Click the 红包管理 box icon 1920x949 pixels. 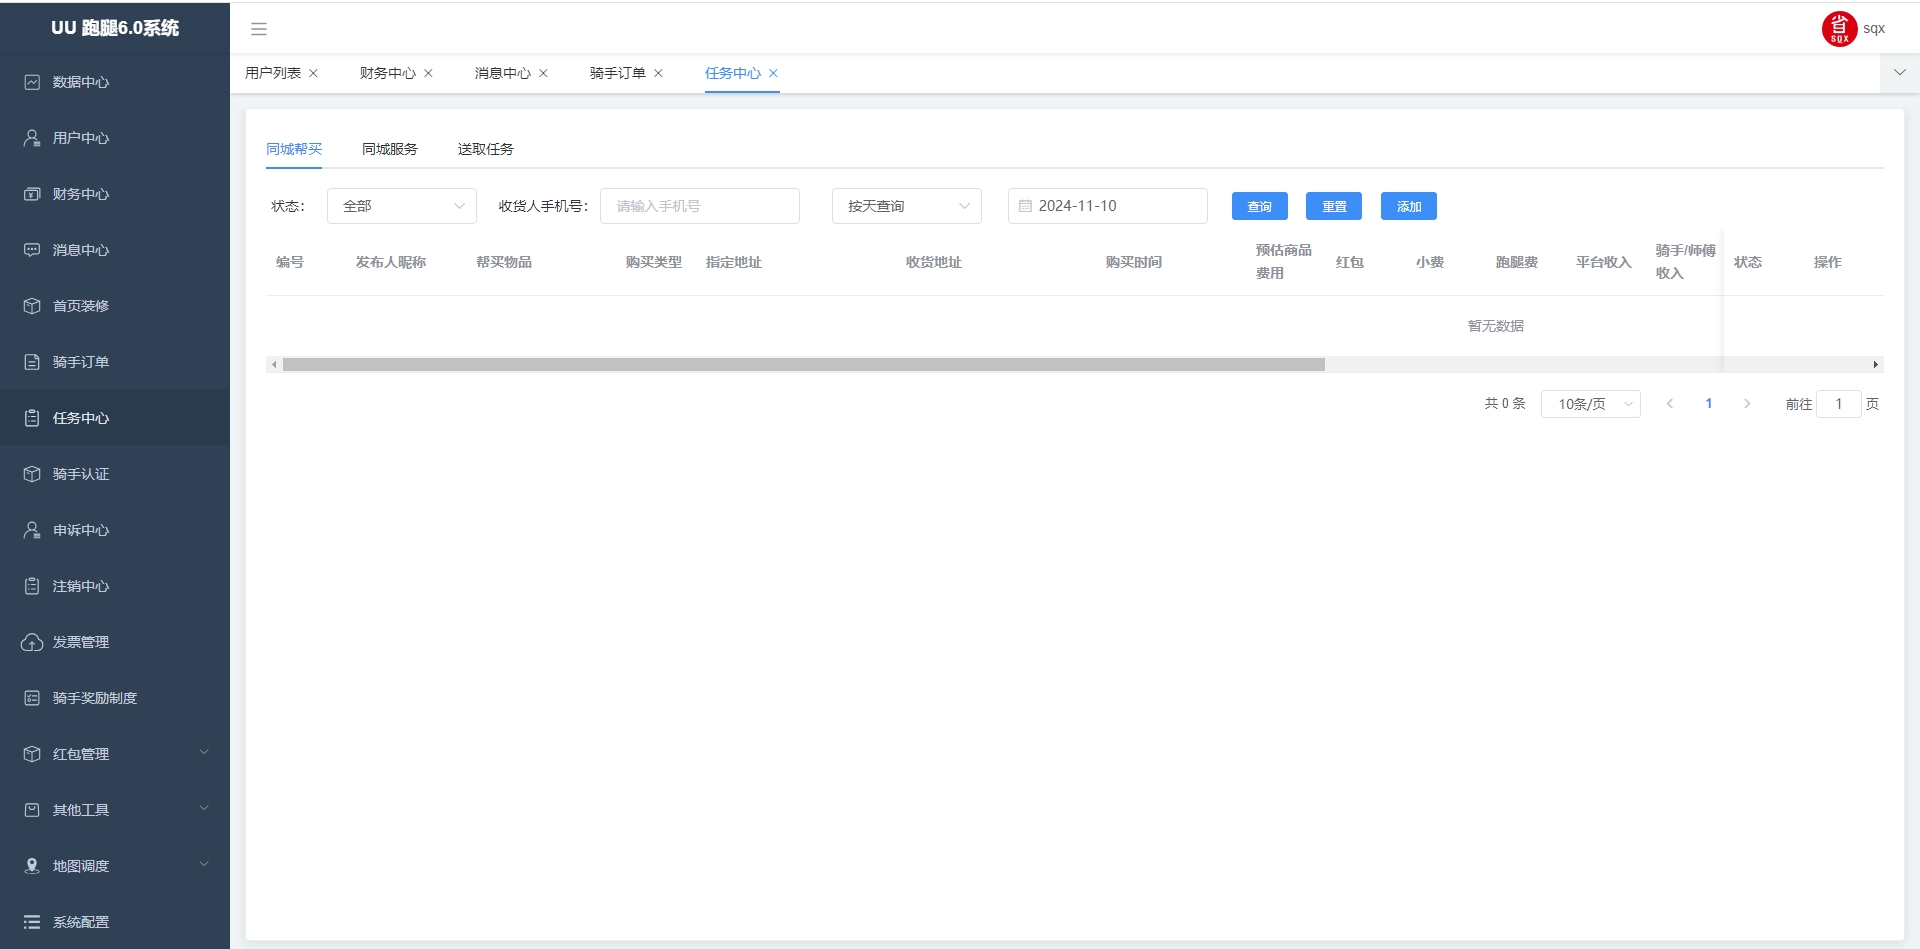(32, 754)
